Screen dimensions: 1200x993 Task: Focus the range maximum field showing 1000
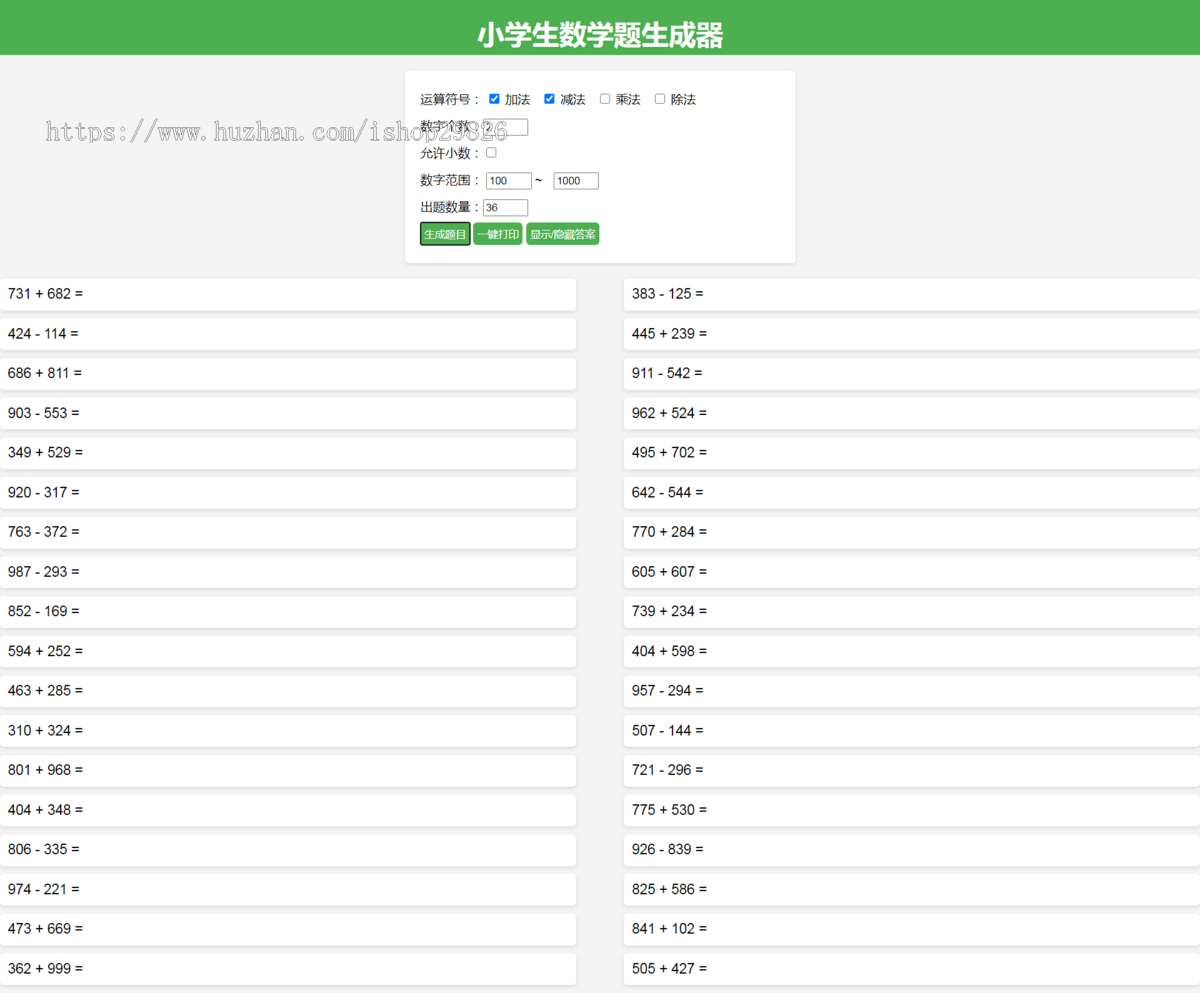pyautogui.click(x=576, y=181)
